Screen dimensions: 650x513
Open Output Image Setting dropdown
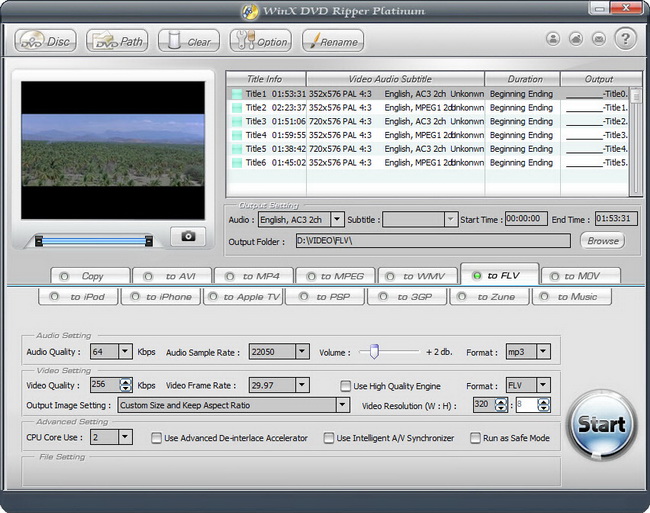(342, 405)
